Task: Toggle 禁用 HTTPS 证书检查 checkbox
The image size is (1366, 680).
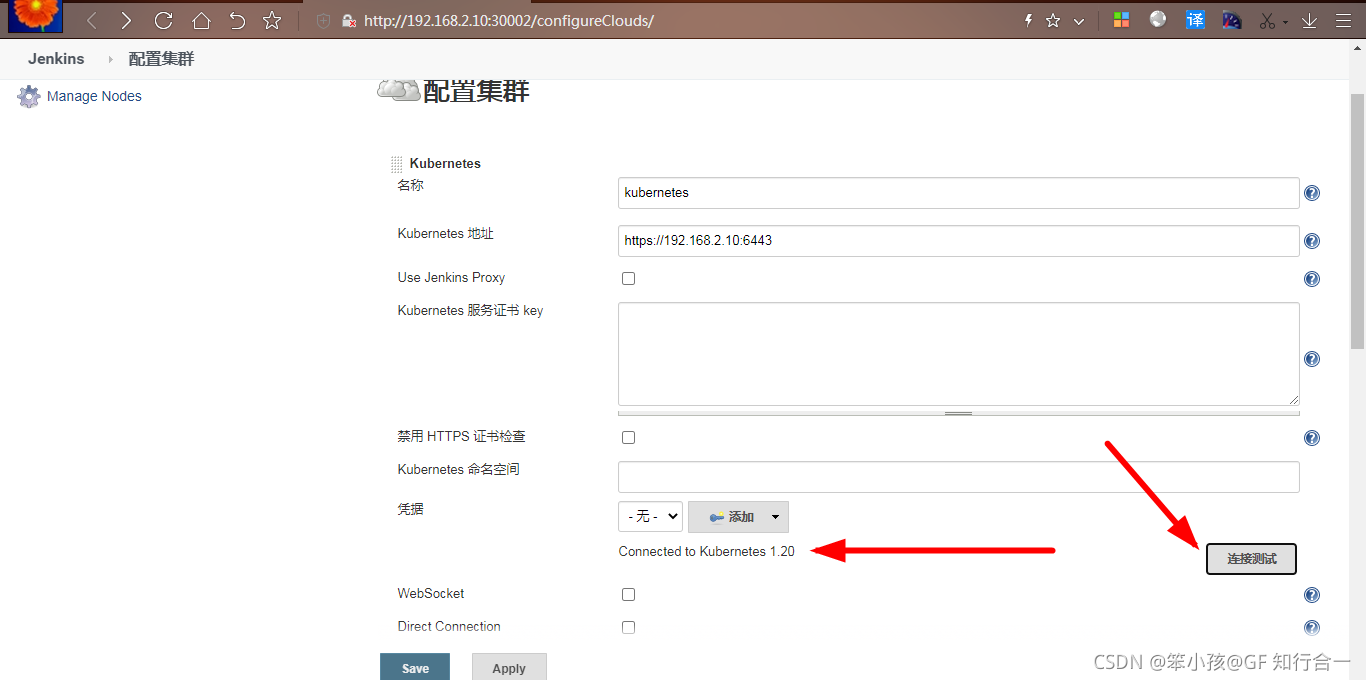Action: click(628, 437)
